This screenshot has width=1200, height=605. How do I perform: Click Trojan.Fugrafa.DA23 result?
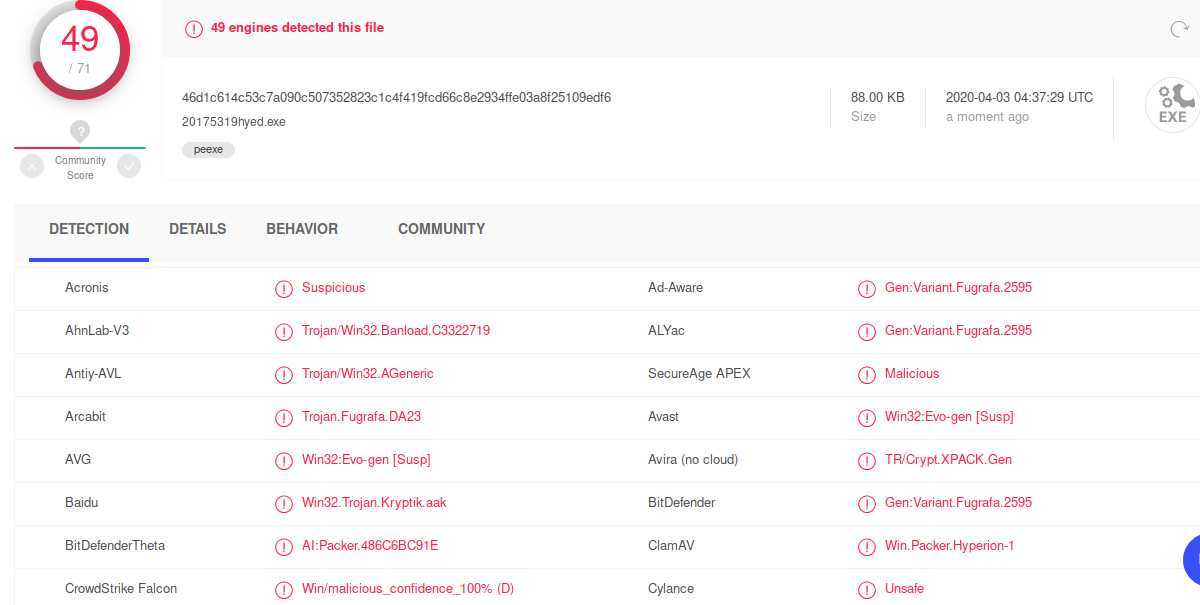(x=362, y=417)
